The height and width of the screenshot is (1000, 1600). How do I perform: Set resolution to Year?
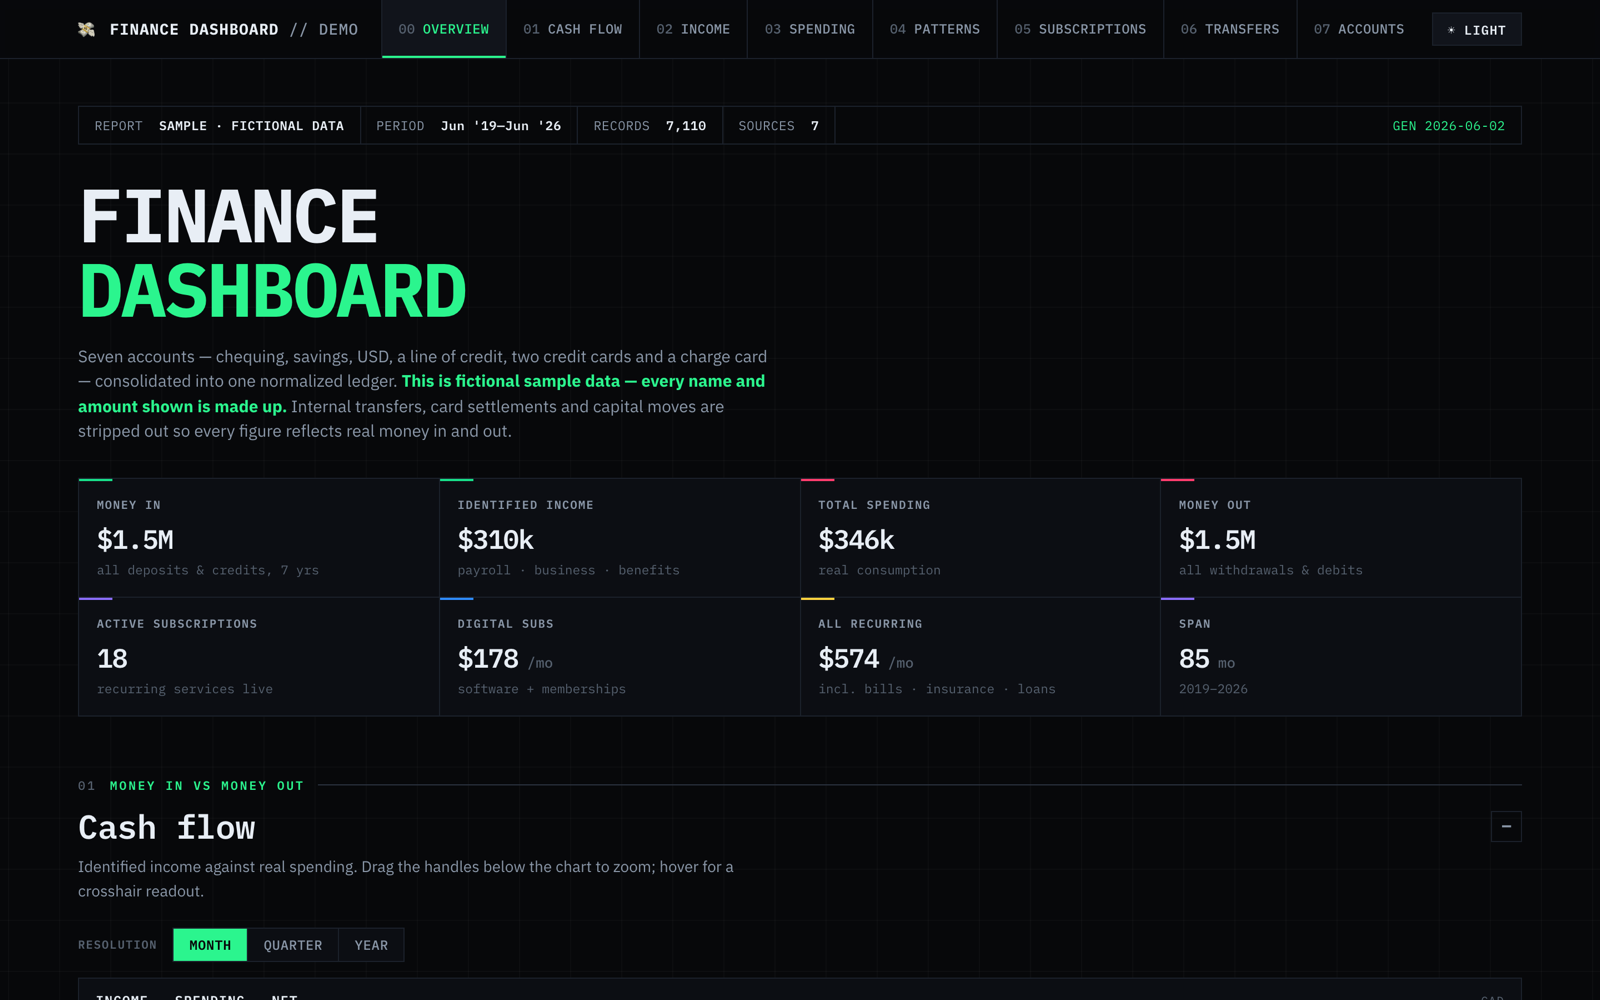point(371,945)
